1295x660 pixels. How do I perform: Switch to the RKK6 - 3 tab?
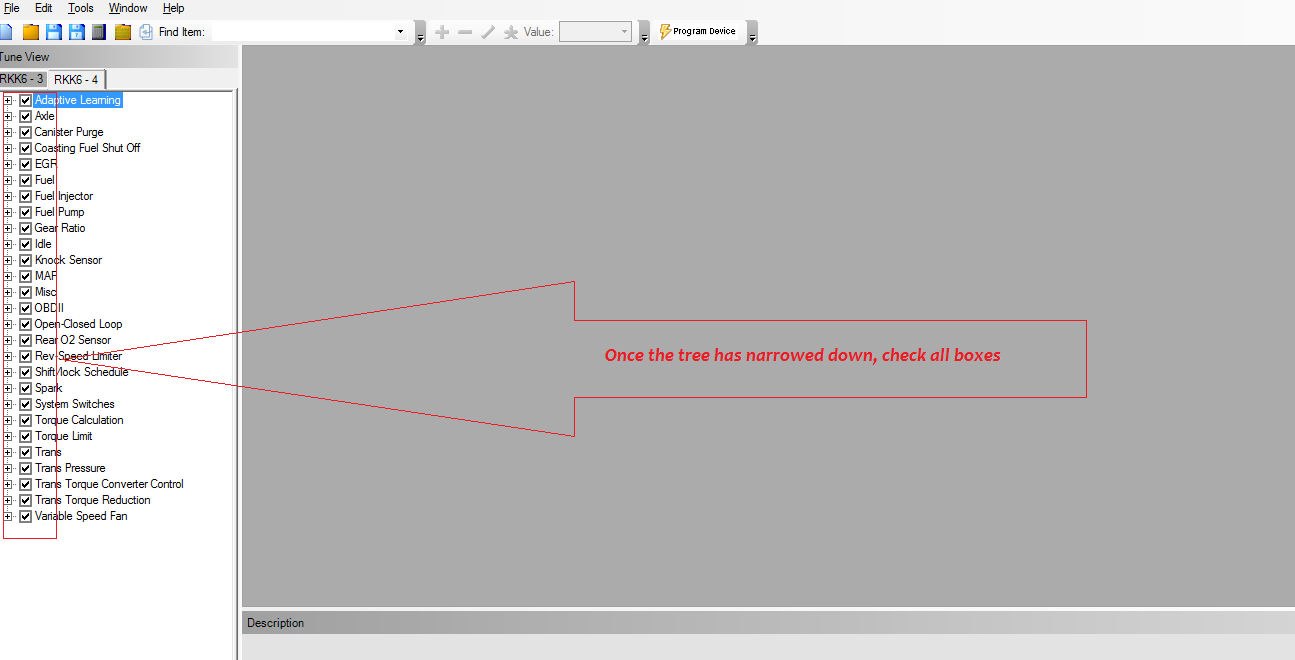21,79
